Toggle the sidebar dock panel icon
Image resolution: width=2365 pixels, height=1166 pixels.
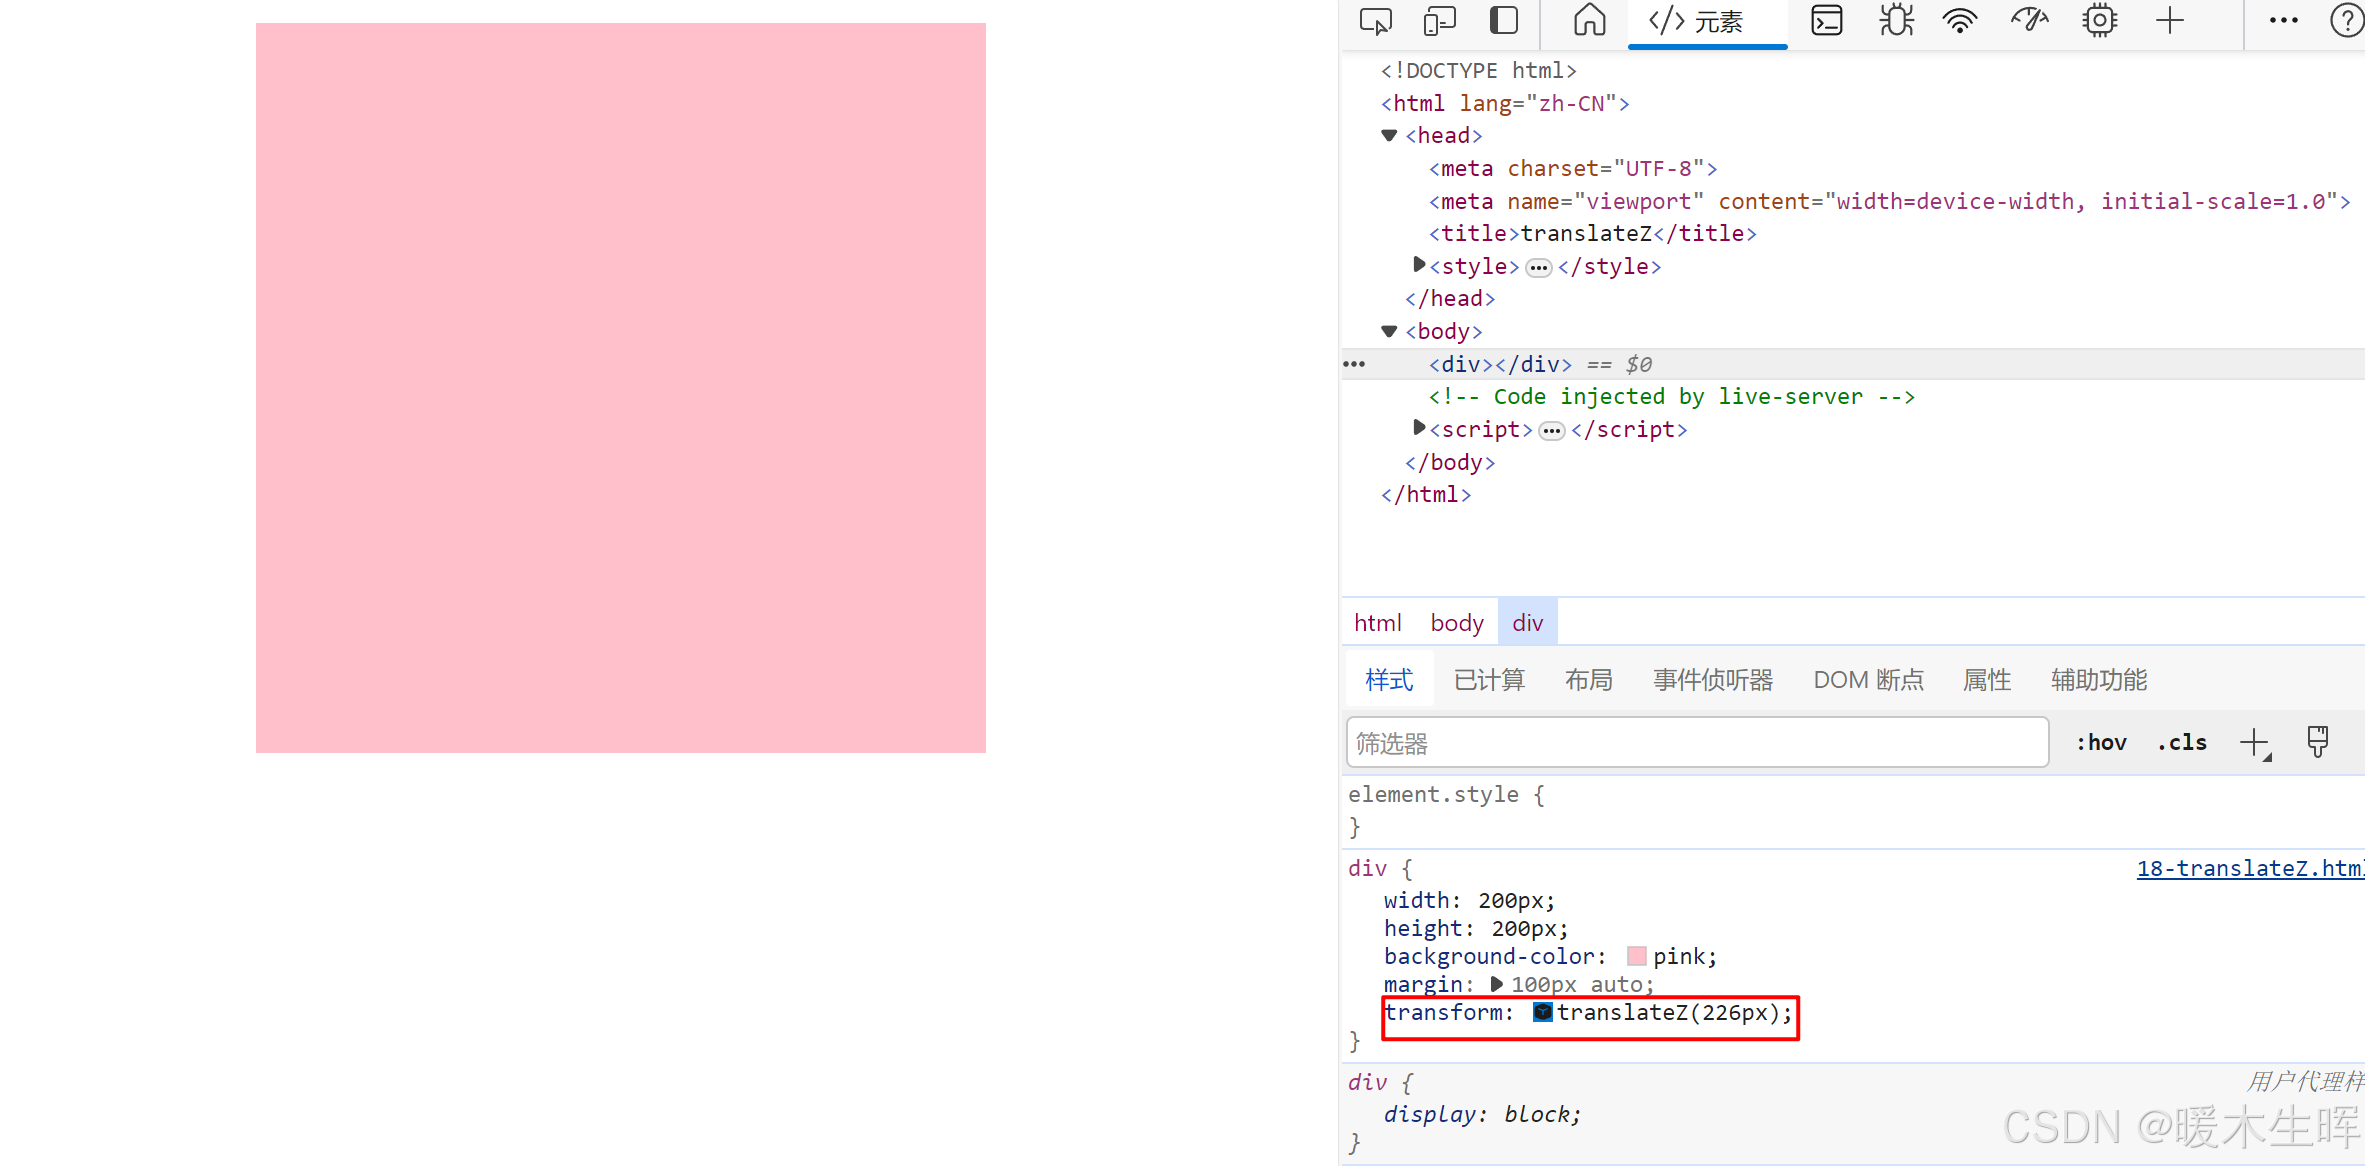coord(1504,21)
